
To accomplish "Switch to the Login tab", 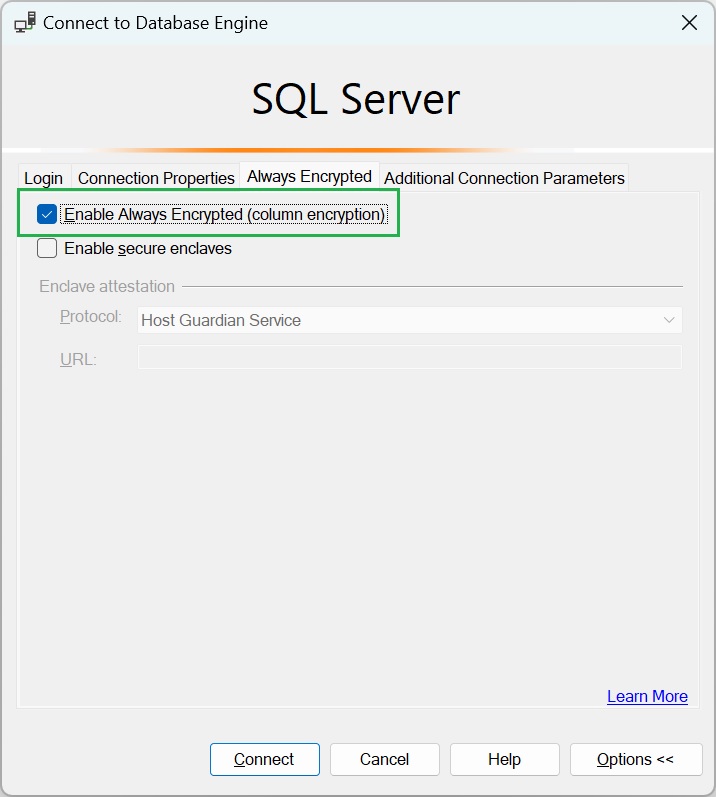I will point(43,178).
